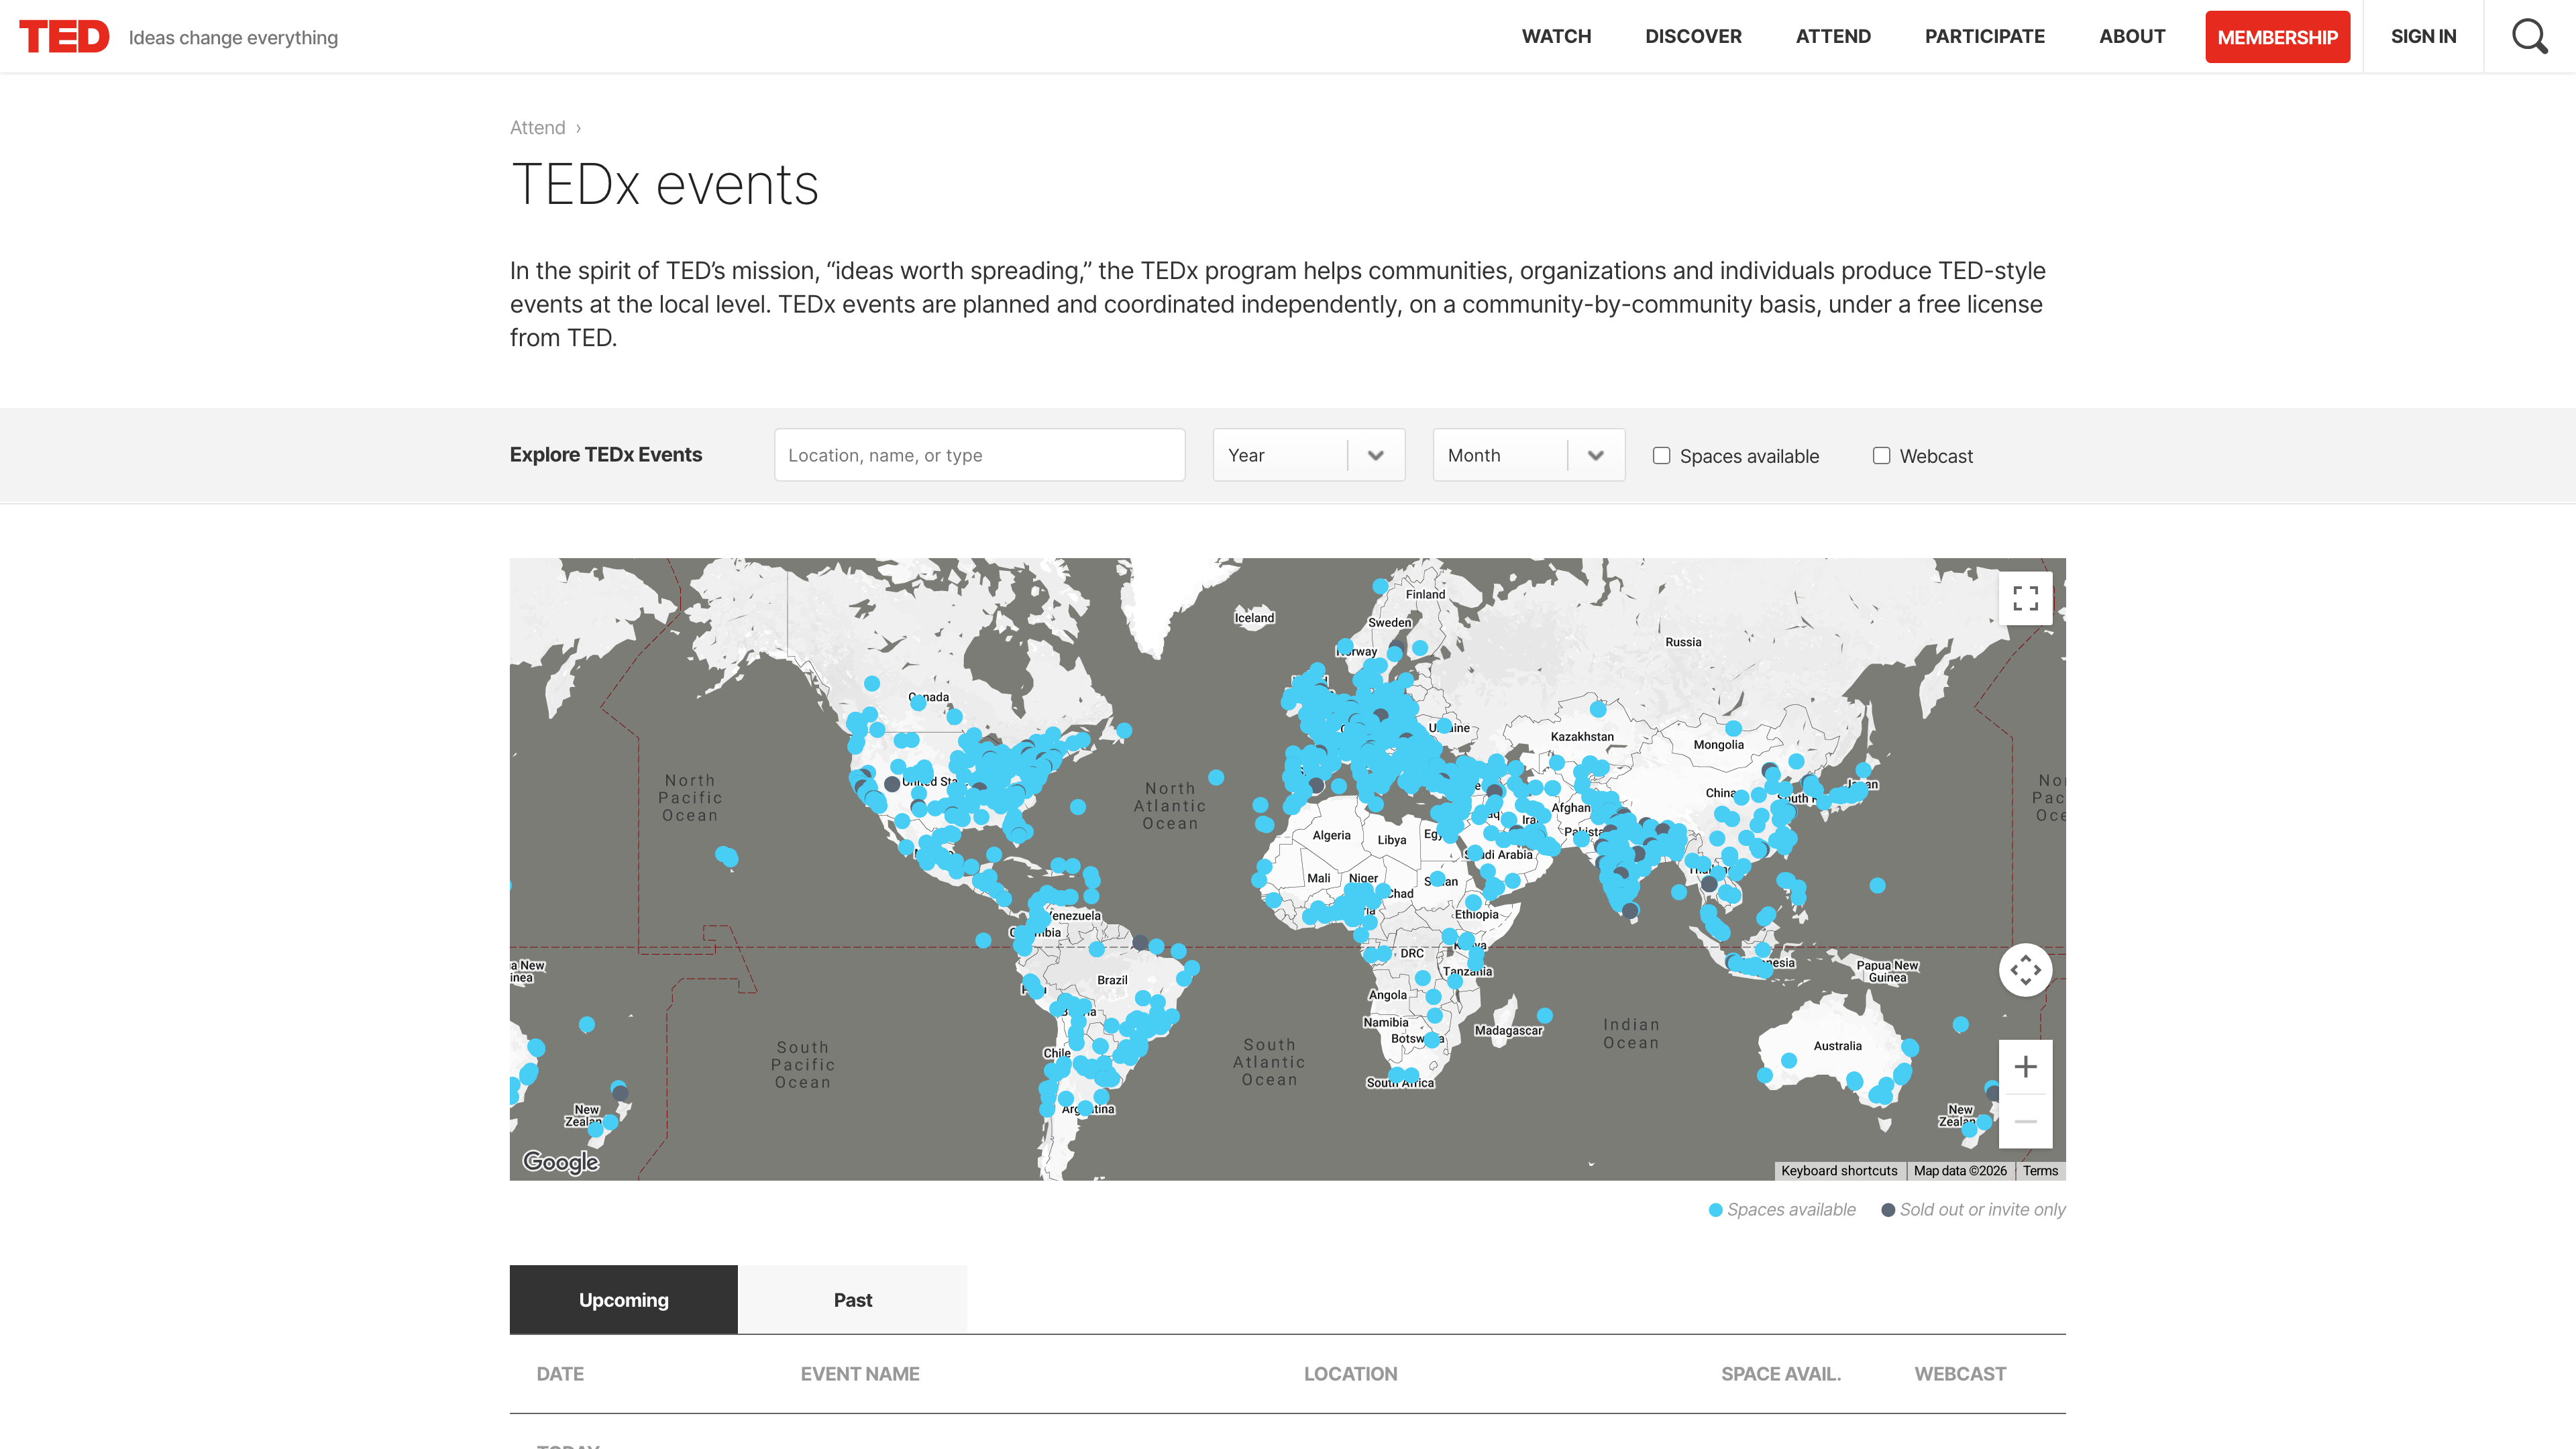Open the DISCOVER menu

click(x=1693, y=36)
